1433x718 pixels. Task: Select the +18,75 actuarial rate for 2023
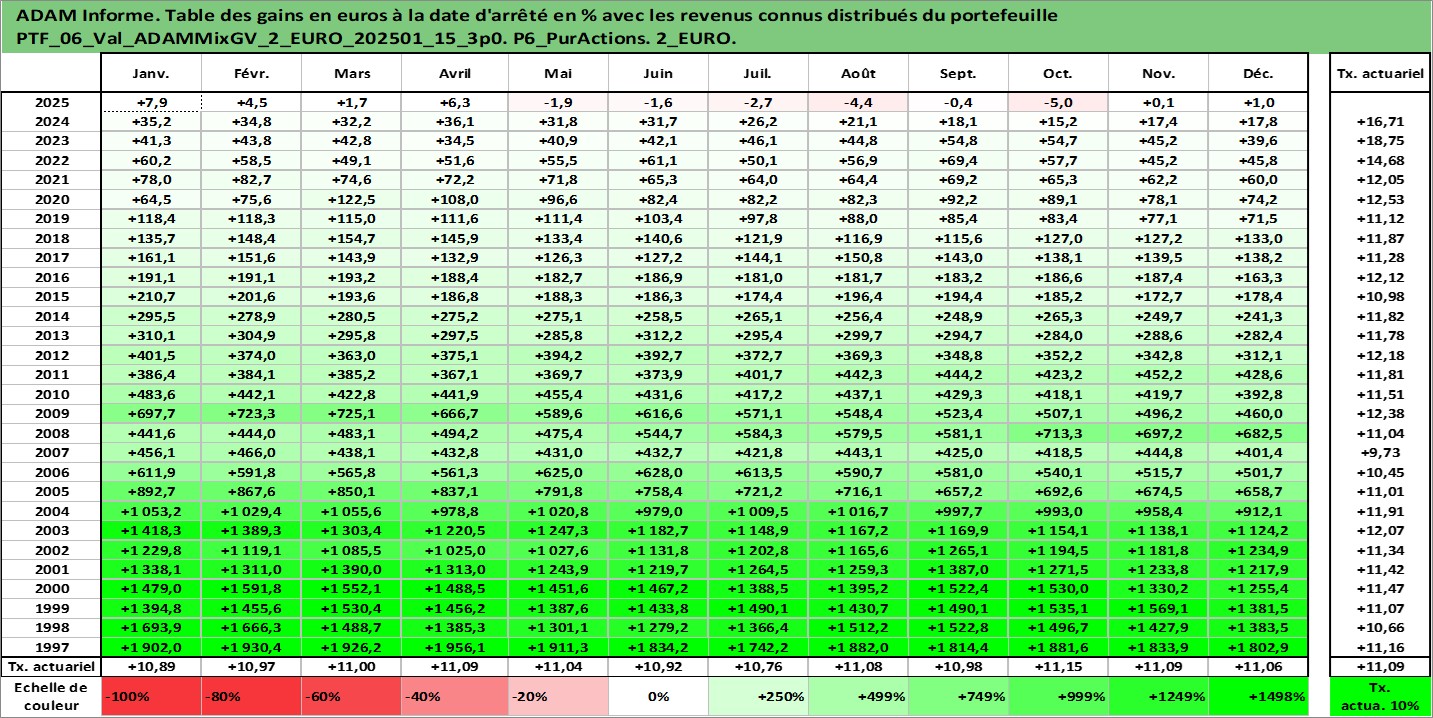(x=1381, y=141)
